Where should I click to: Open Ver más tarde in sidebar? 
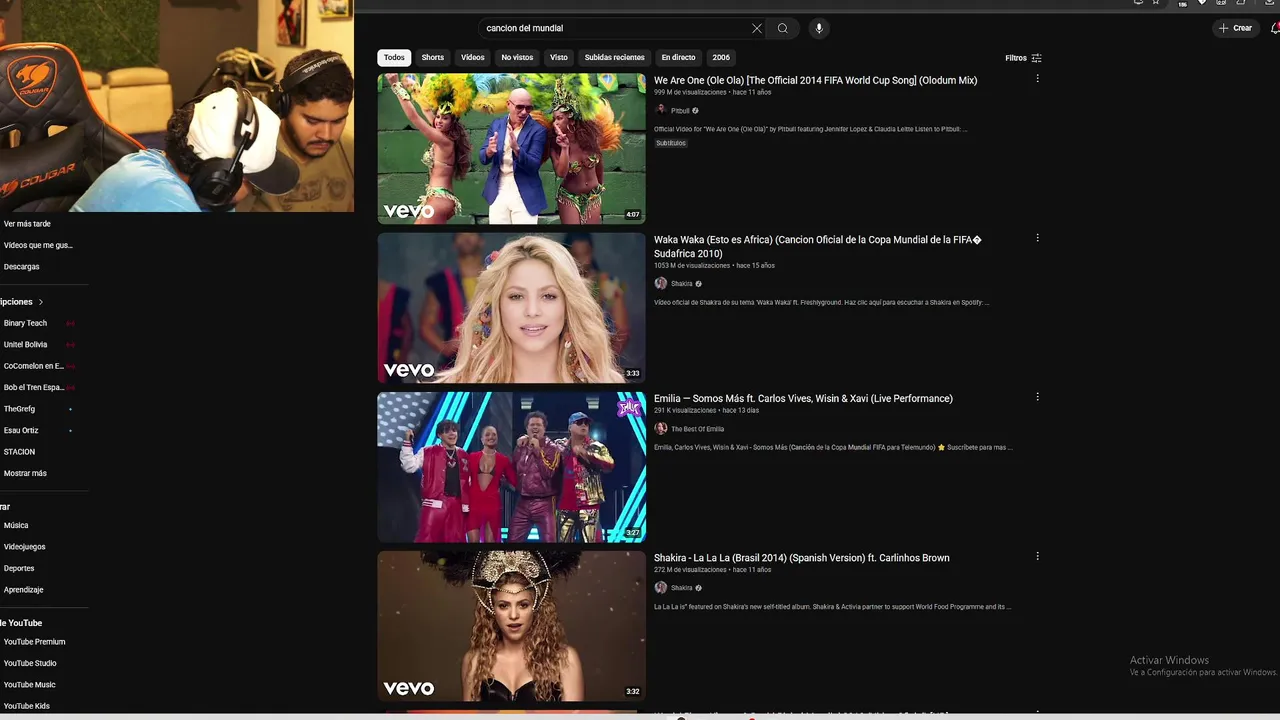click(27, 224)
